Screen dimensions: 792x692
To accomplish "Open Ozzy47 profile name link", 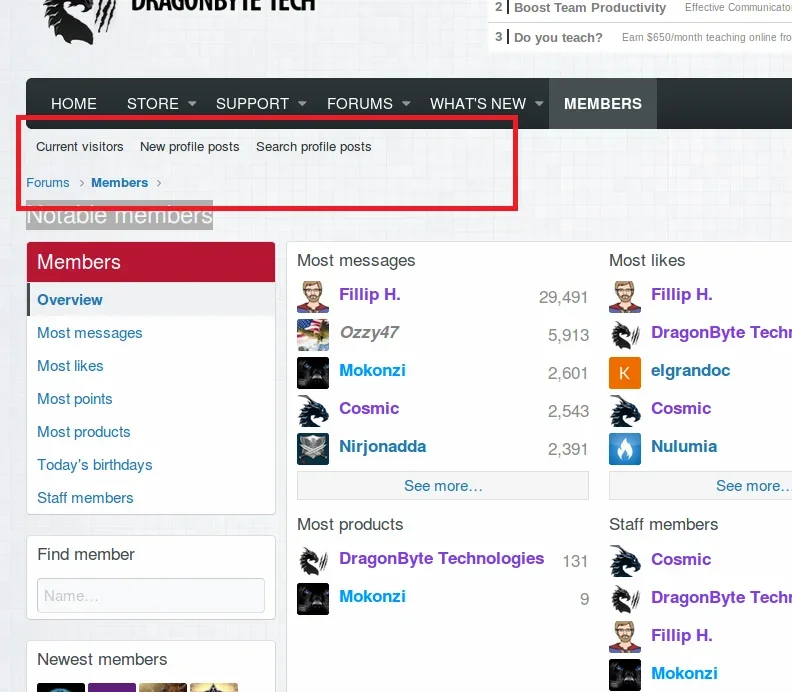I will pos(369,332).
